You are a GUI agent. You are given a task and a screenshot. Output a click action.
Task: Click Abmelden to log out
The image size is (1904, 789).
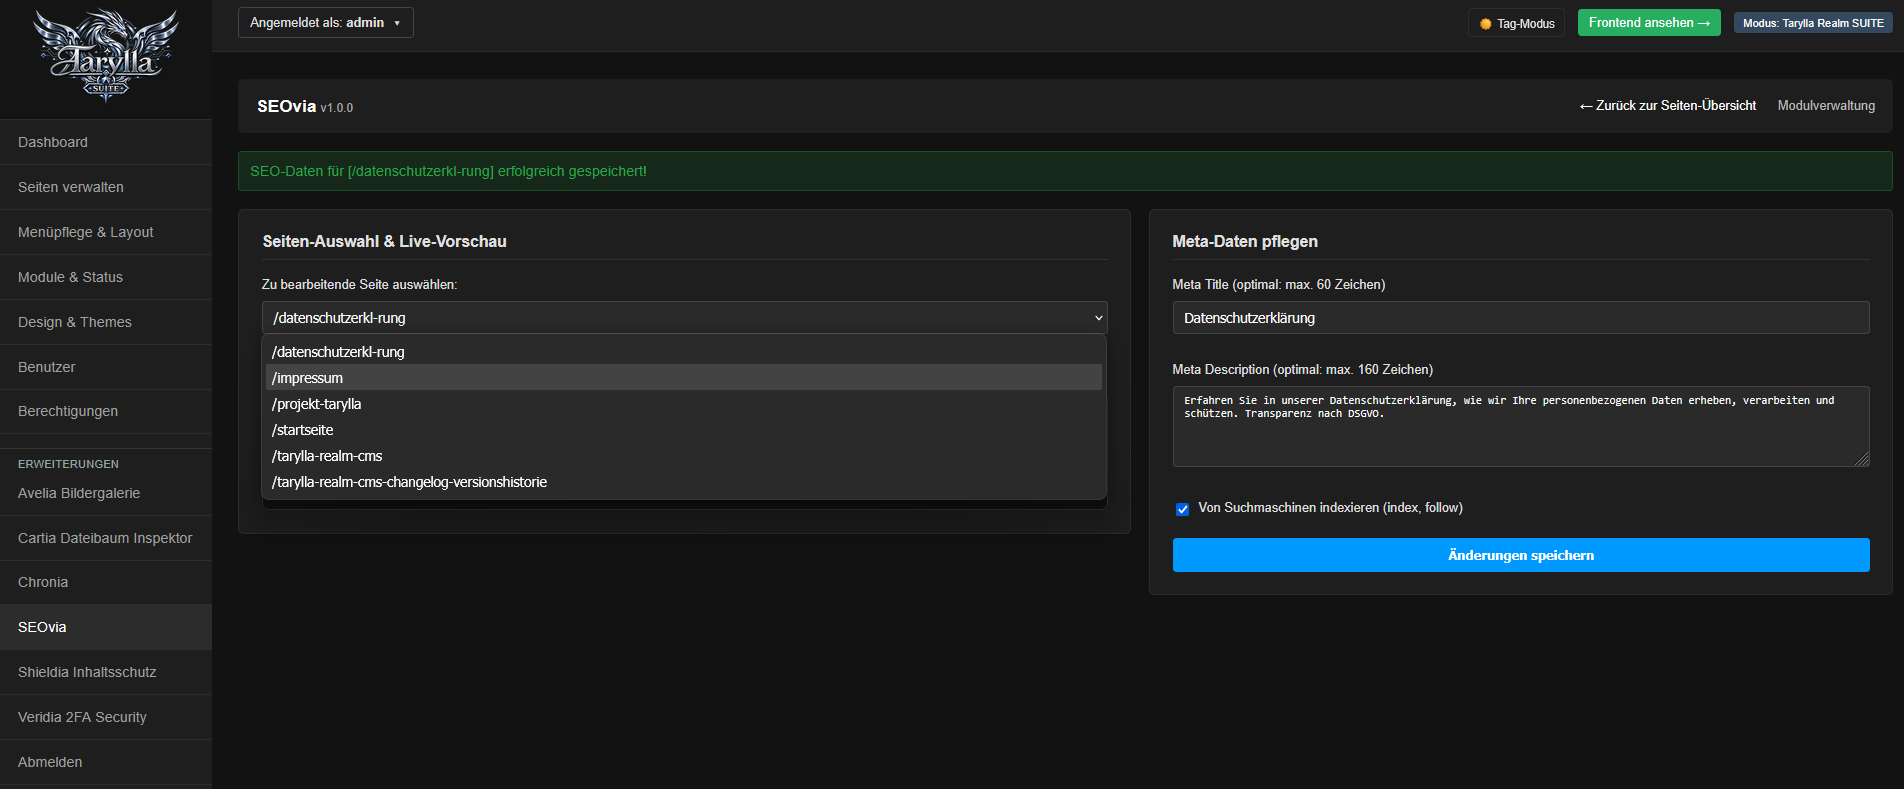(106, 762)
